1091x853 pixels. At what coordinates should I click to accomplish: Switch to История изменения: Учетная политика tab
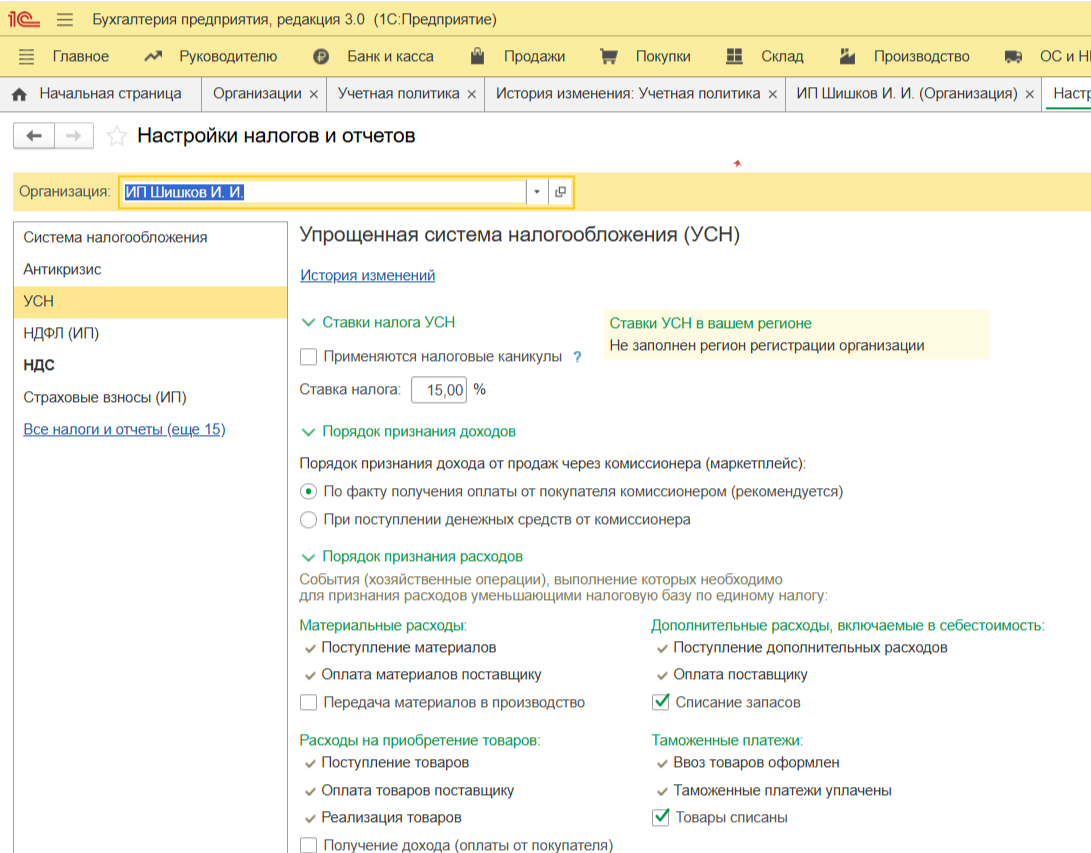pos(628,94)
